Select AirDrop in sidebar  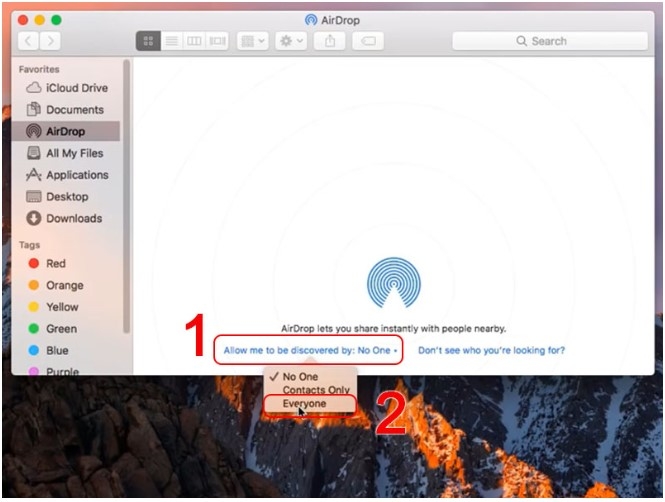click(x=66, y=131)
